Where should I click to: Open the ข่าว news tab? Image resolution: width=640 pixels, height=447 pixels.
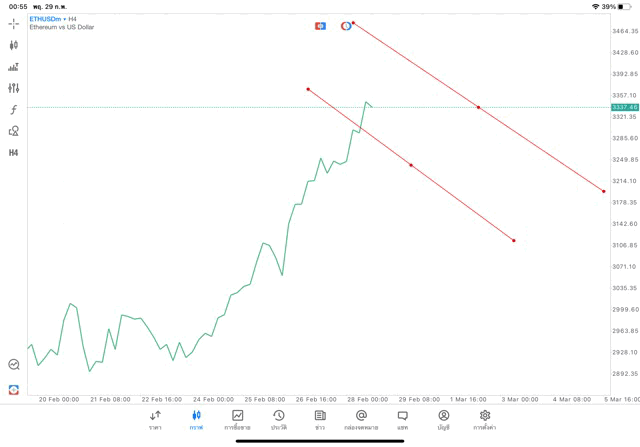(x=320, y=419)
